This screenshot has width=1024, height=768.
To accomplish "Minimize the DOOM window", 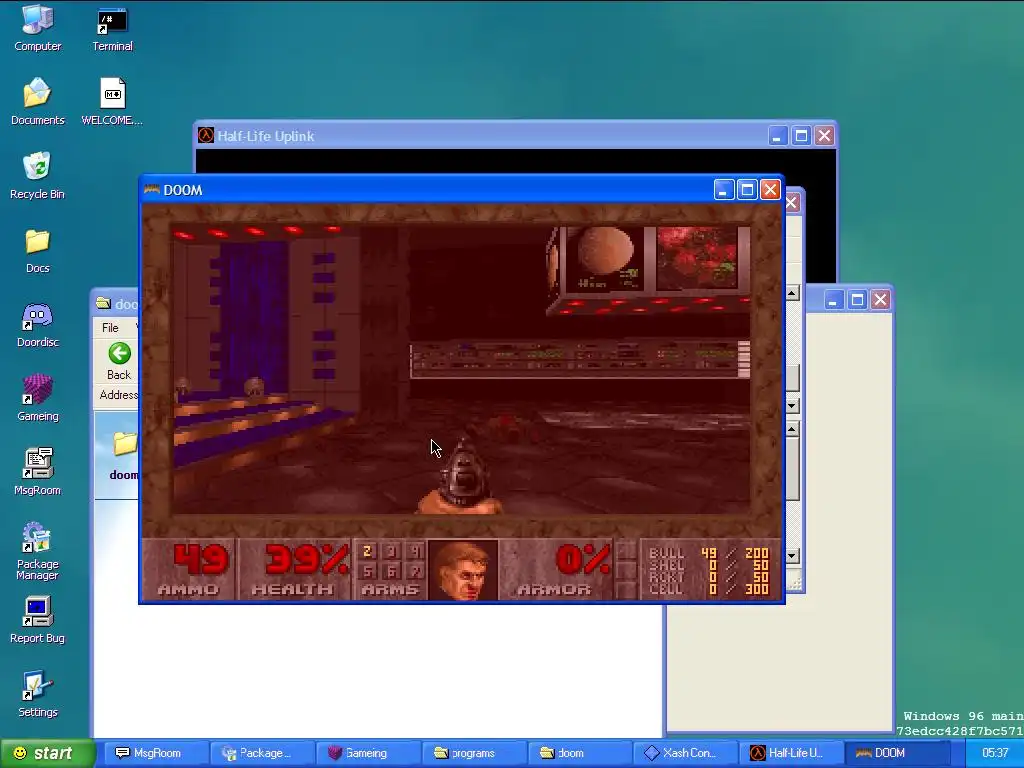I will click(x=723, y=190).
